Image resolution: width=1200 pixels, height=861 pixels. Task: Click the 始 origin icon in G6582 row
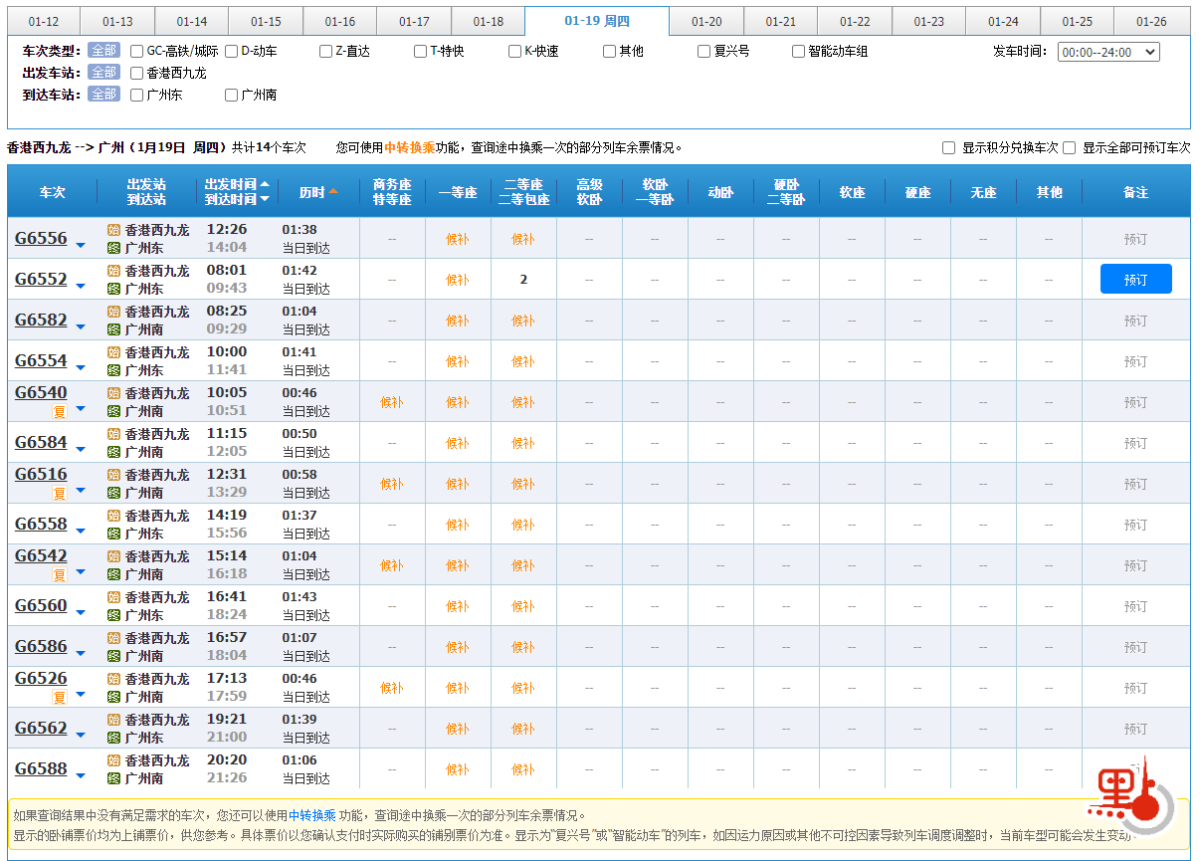114,312
